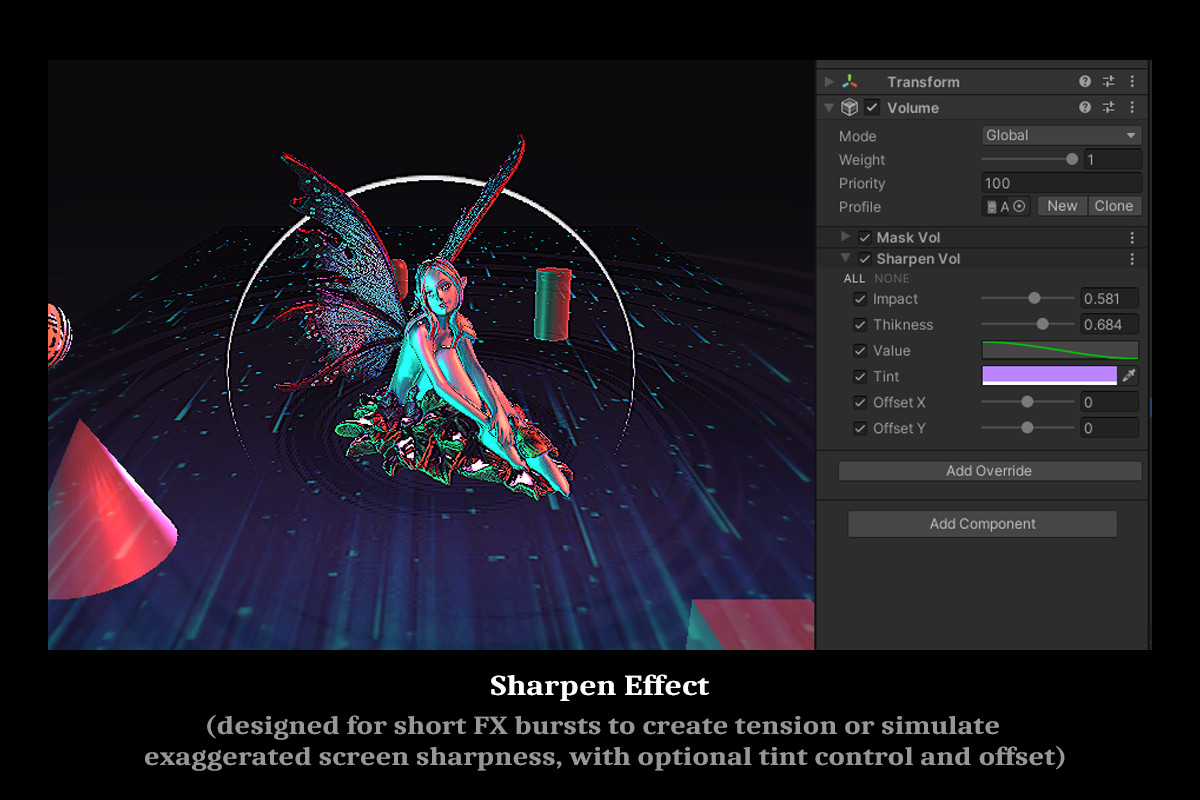Disable the Volume component checkbox
The height and width of the screenshot is (800, 1200).
point(872,107)
